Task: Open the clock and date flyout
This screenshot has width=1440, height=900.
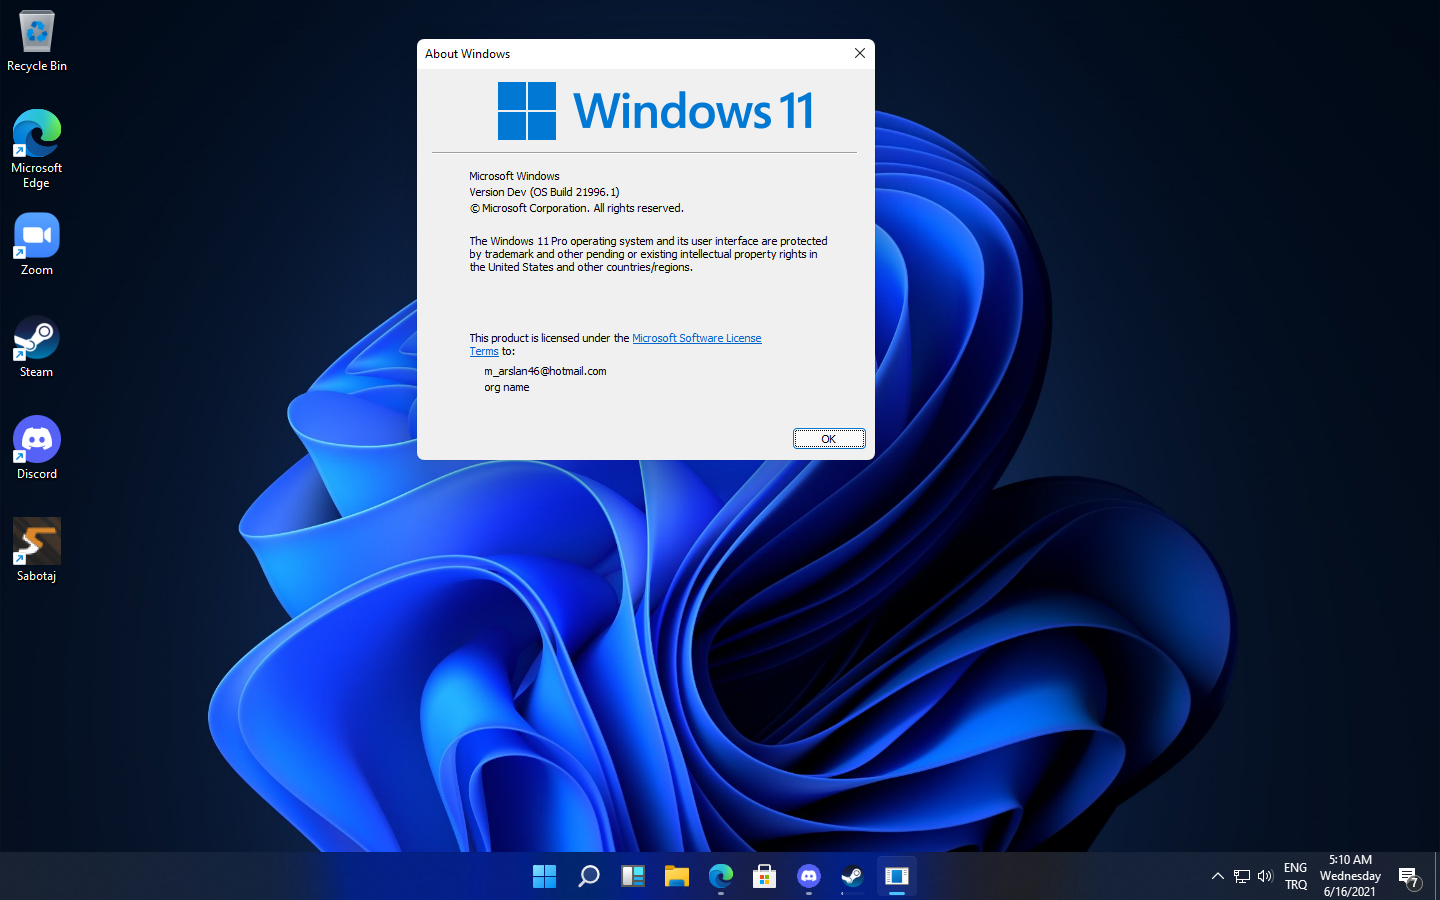Action: [1351, 876]
